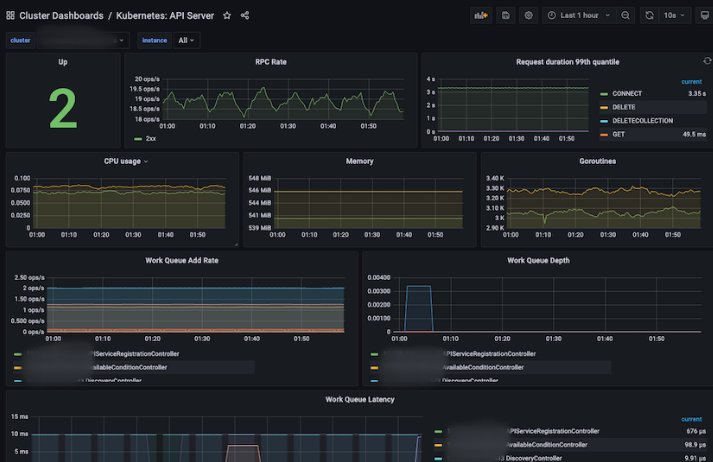Click the add panel icon
The height and width of the screenshot is (462, 713).
click(481, 15)
